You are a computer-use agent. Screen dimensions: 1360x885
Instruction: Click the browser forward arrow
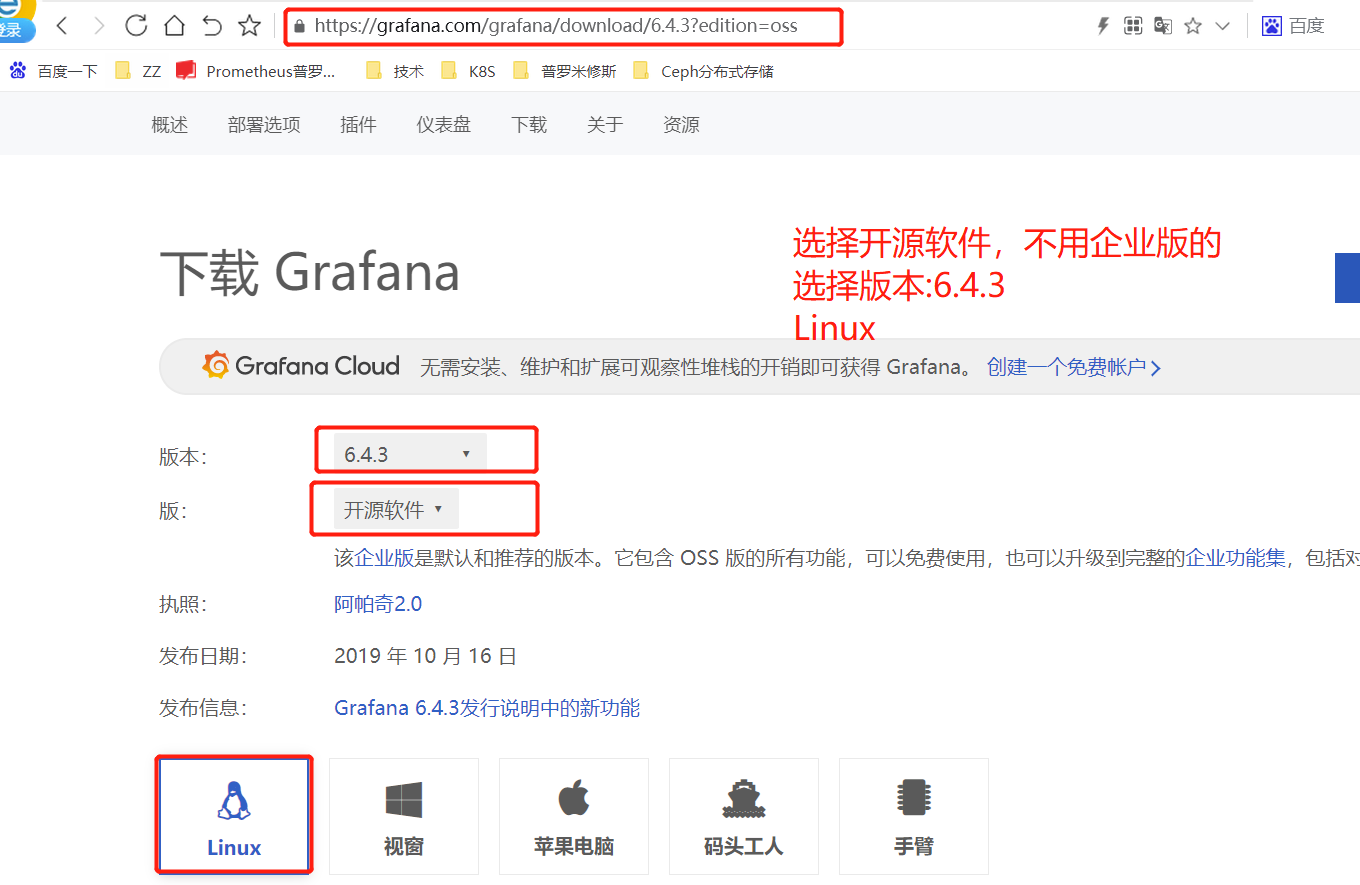pyautogui.click(x=98, y=26)
